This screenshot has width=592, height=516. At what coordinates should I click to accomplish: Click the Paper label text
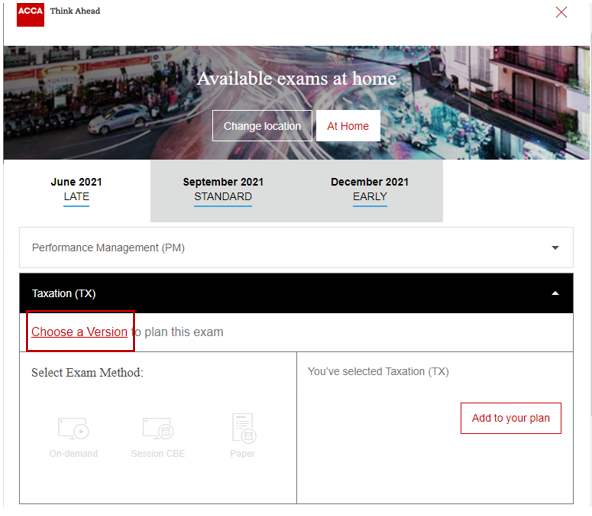point(242,453)
